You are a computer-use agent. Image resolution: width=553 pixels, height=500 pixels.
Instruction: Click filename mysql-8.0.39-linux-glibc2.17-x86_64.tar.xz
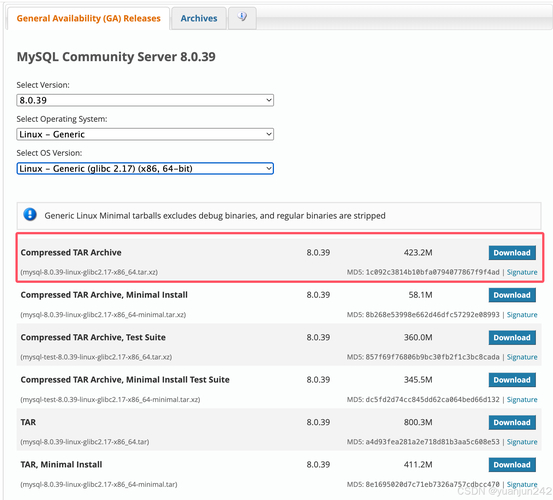[89, 272]
